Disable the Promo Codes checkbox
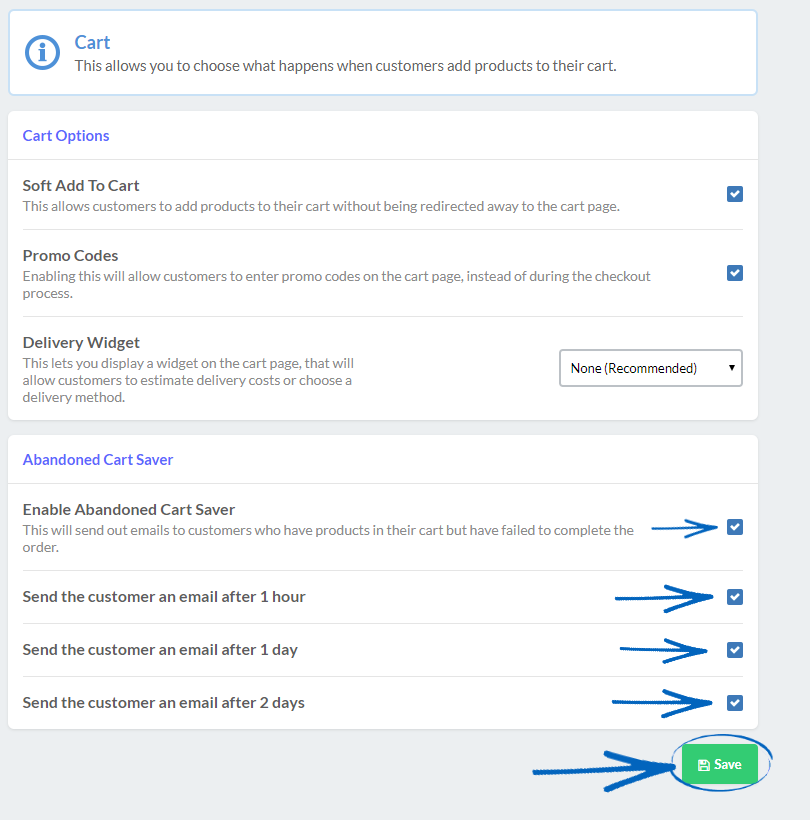 pyautogui.click(x=735, y=273)
